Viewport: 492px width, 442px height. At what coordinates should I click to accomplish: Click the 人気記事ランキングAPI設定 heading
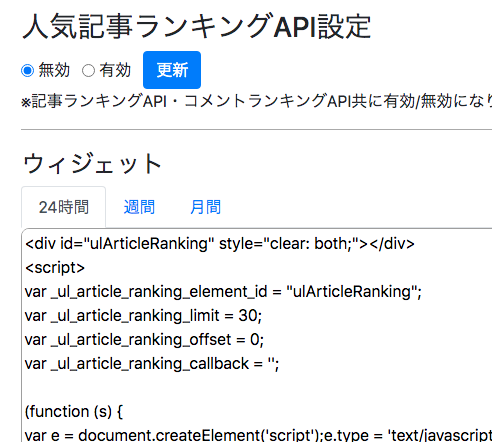pos(197,26)
